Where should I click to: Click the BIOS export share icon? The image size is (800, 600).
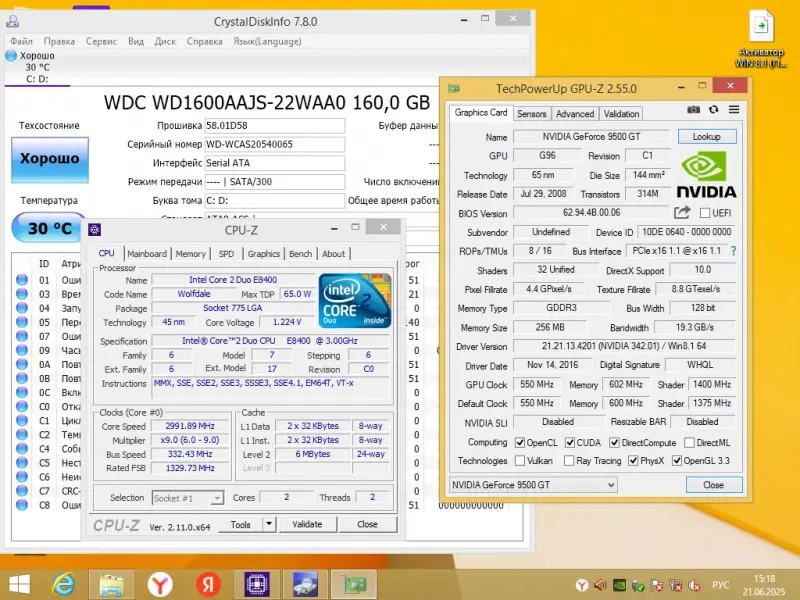[682, 212]
